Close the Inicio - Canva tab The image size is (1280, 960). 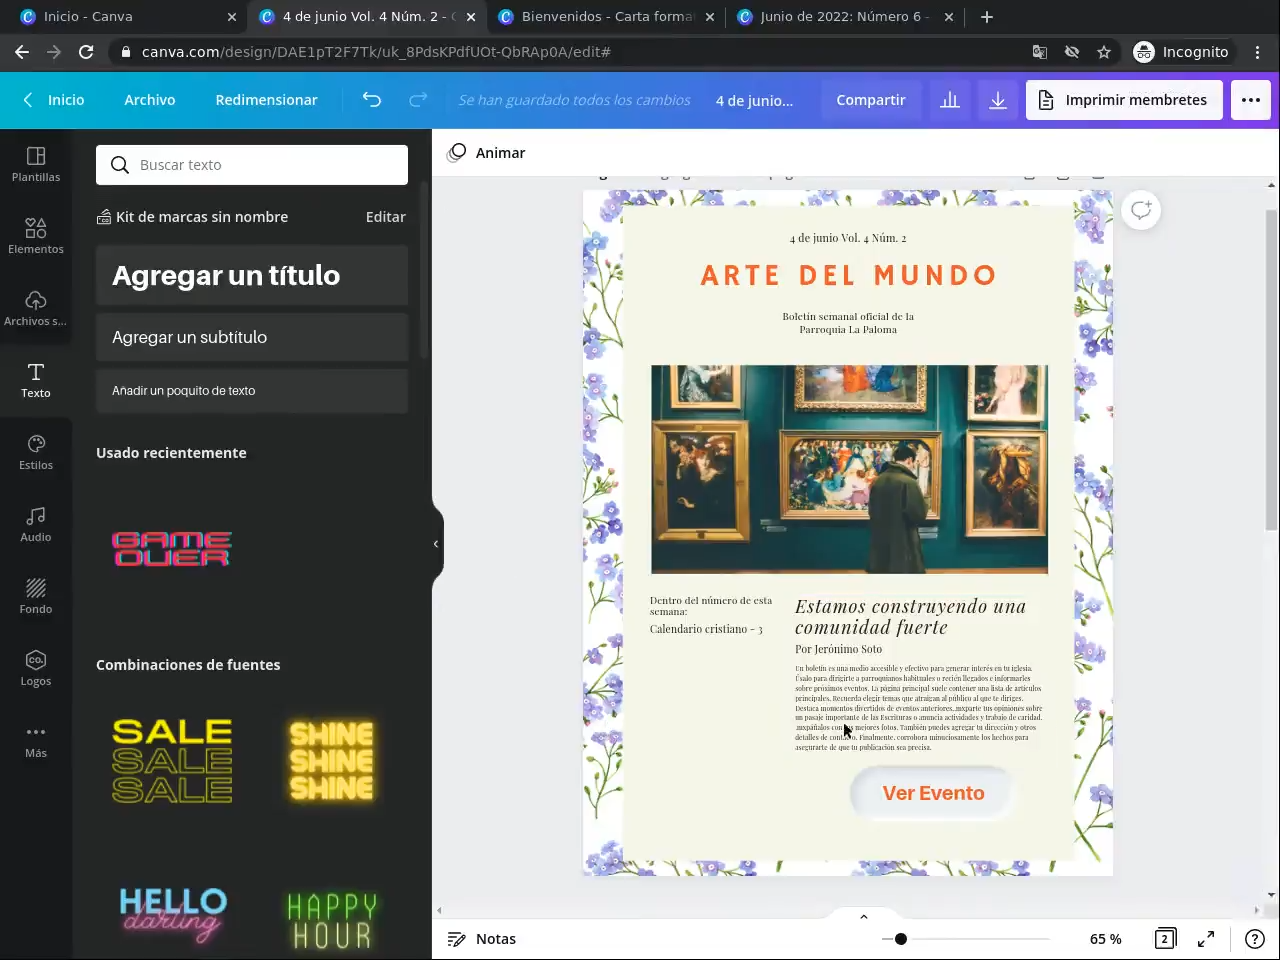(x=232, y=17)
